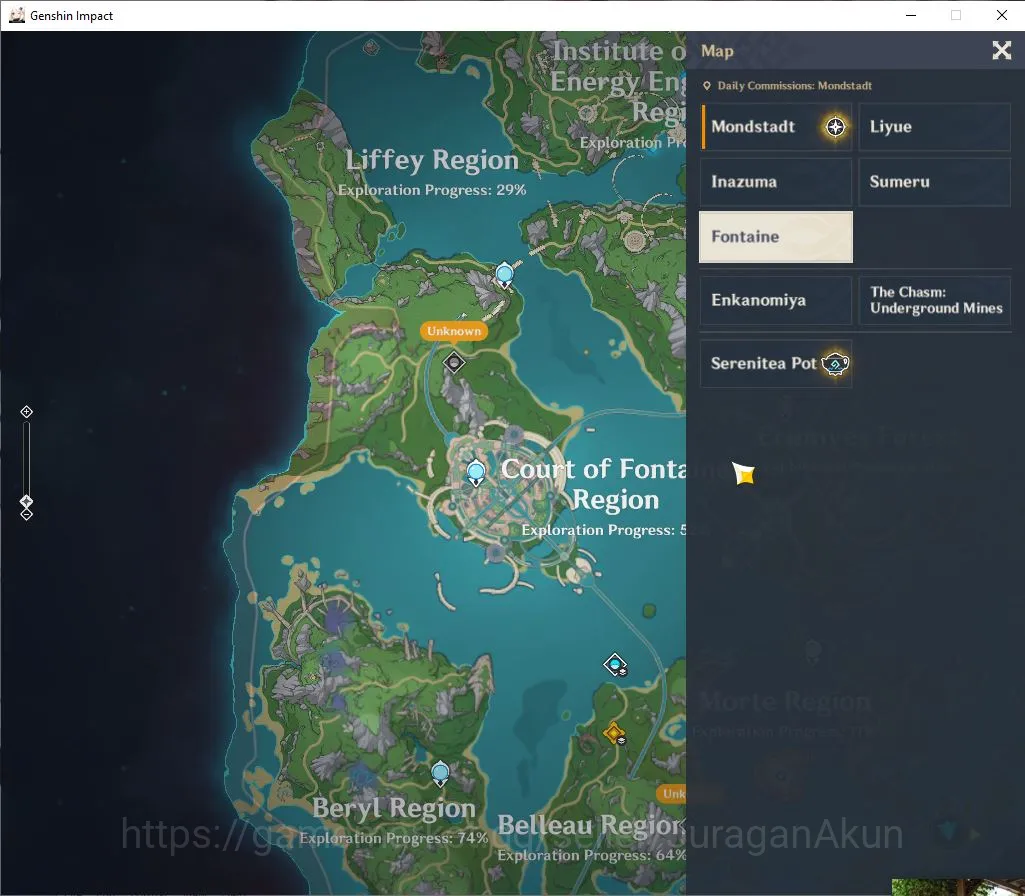Viewport: 1025px width, 896px height.
Task: Click Exploration Progress: 74% text
Action: point(394,838)
